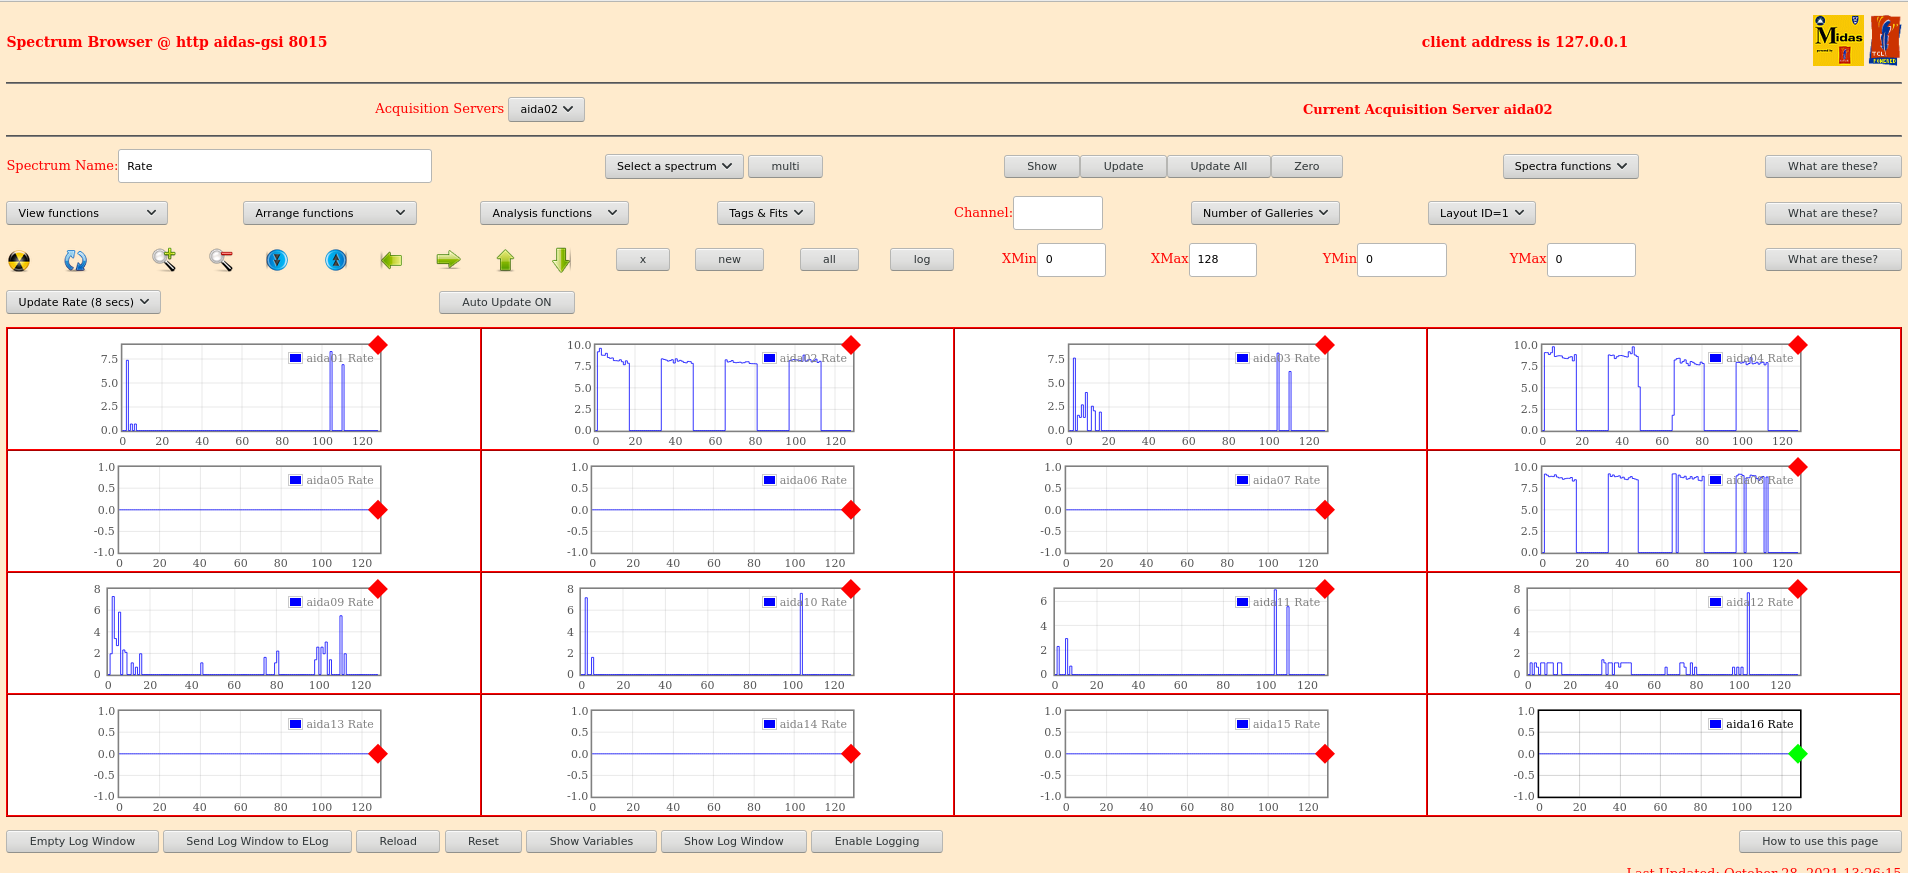Open the Layout ID=1 dropdown
Image resolution: width=1908 pixels, height=873 pixels.
1481,213
